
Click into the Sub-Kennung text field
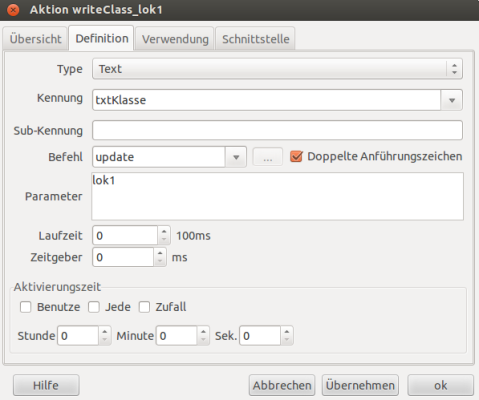(x=277, y=130)
